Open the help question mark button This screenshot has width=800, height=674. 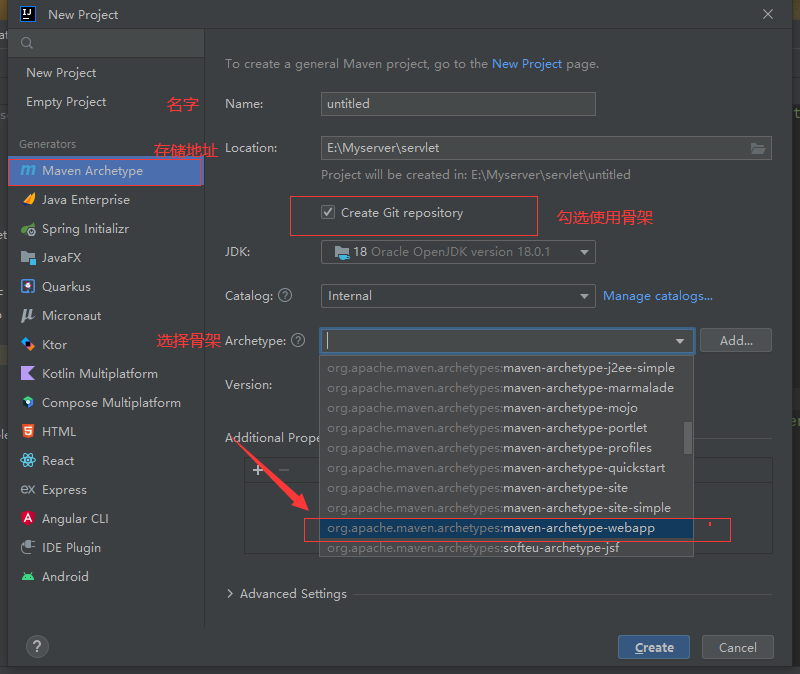(x=37, y=646)
